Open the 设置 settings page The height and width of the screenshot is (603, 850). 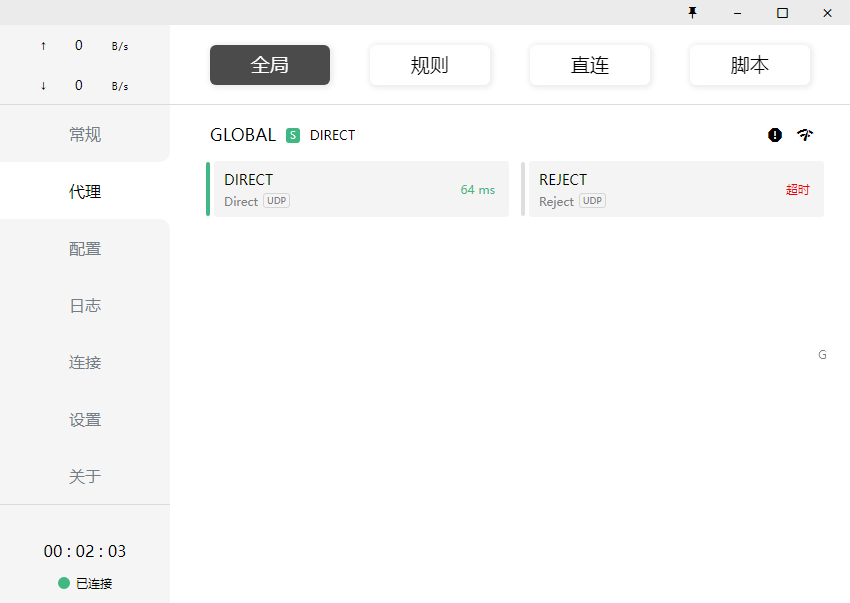[x=85, y=419]
